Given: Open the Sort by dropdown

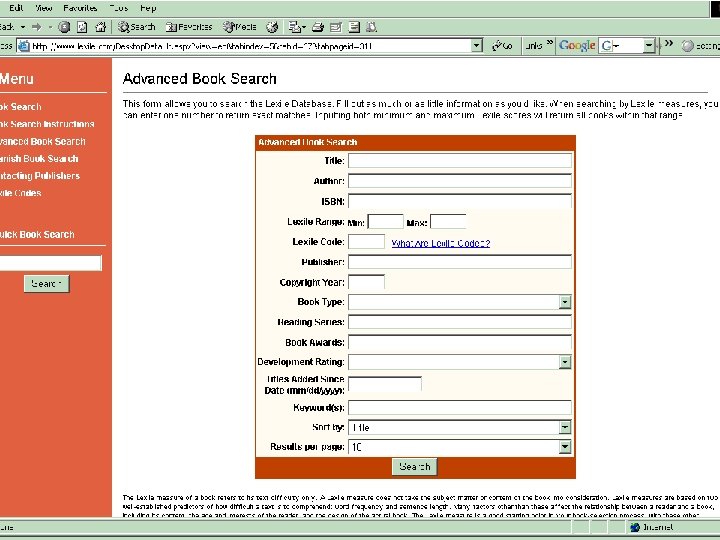Looking at the screenshot, I should click(x=460, y=428).
